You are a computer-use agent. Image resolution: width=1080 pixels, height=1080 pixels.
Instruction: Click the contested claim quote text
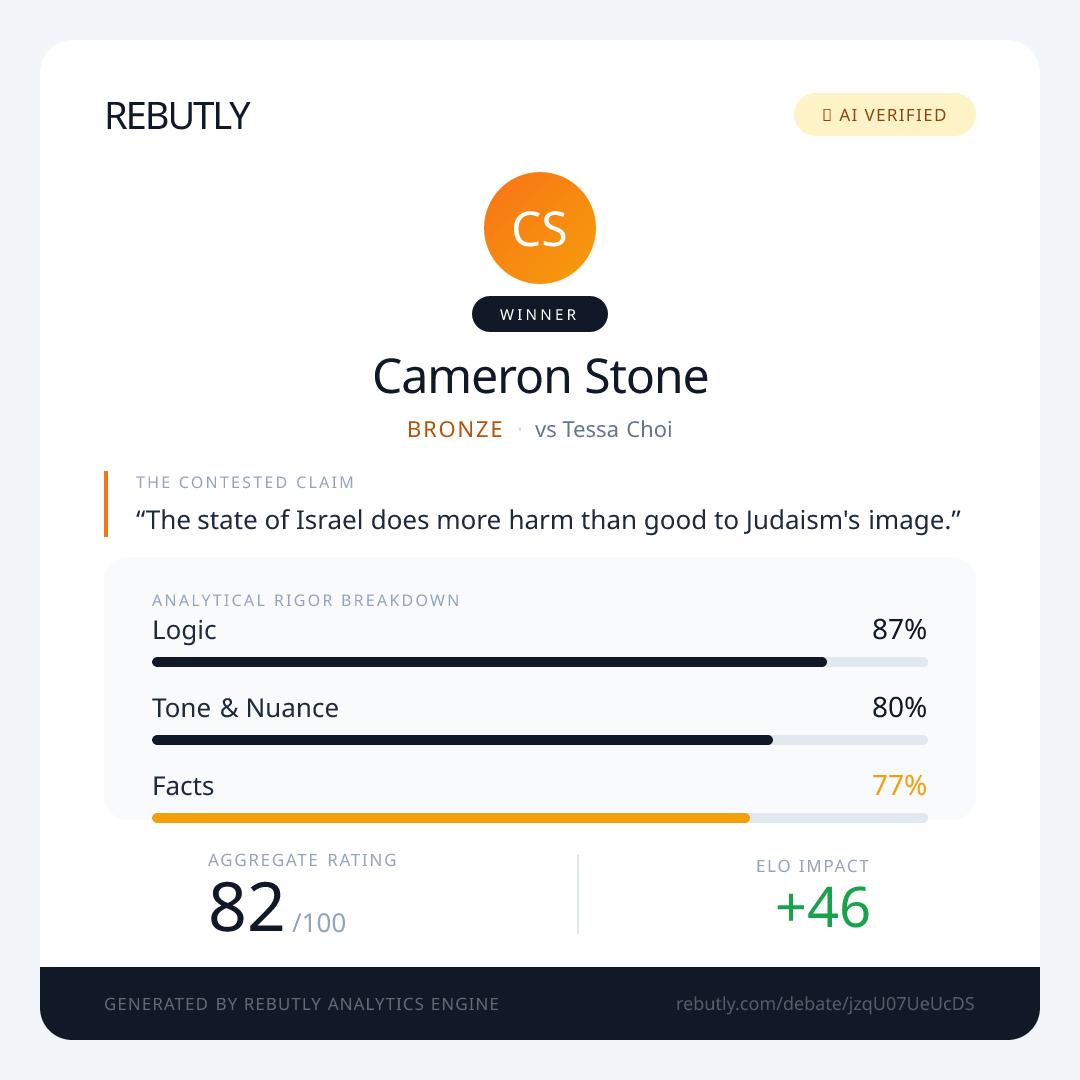(x=548, y=520)
